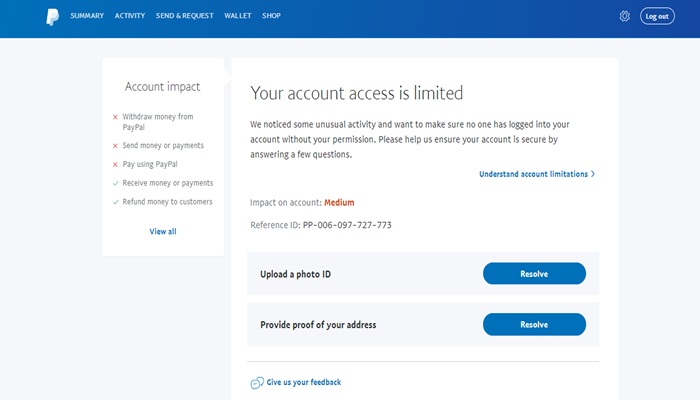Select Send & Request in navigation

pos(185,16)
